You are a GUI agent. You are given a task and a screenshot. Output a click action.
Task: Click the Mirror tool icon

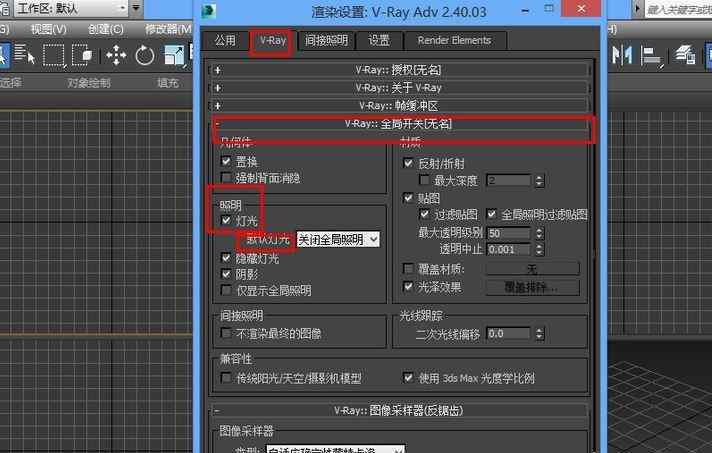coord(622,55)
